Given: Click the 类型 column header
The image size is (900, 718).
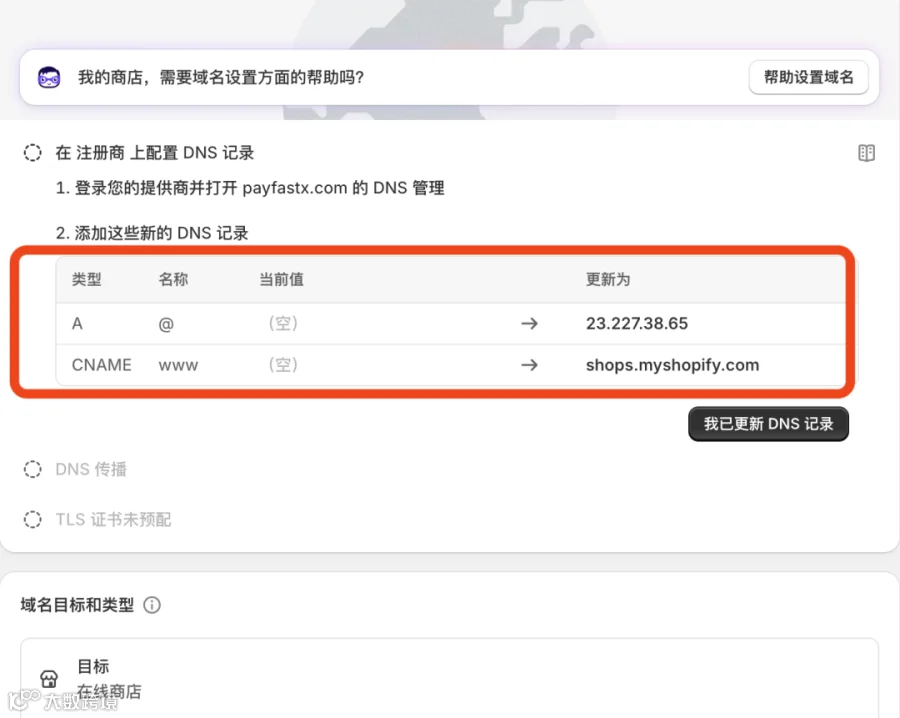Looking at the screenshot, I should [x=87, y=280].
